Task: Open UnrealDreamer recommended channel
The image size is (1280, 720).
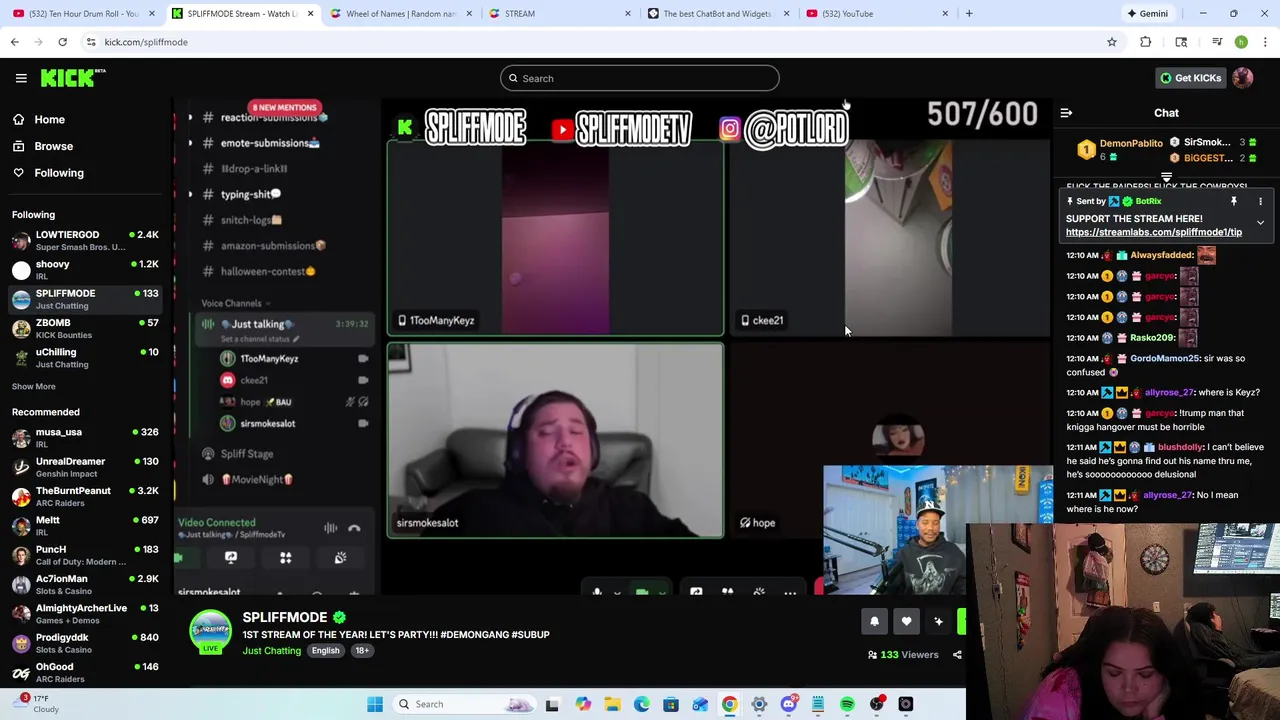Action: click(x=85, y=467)
